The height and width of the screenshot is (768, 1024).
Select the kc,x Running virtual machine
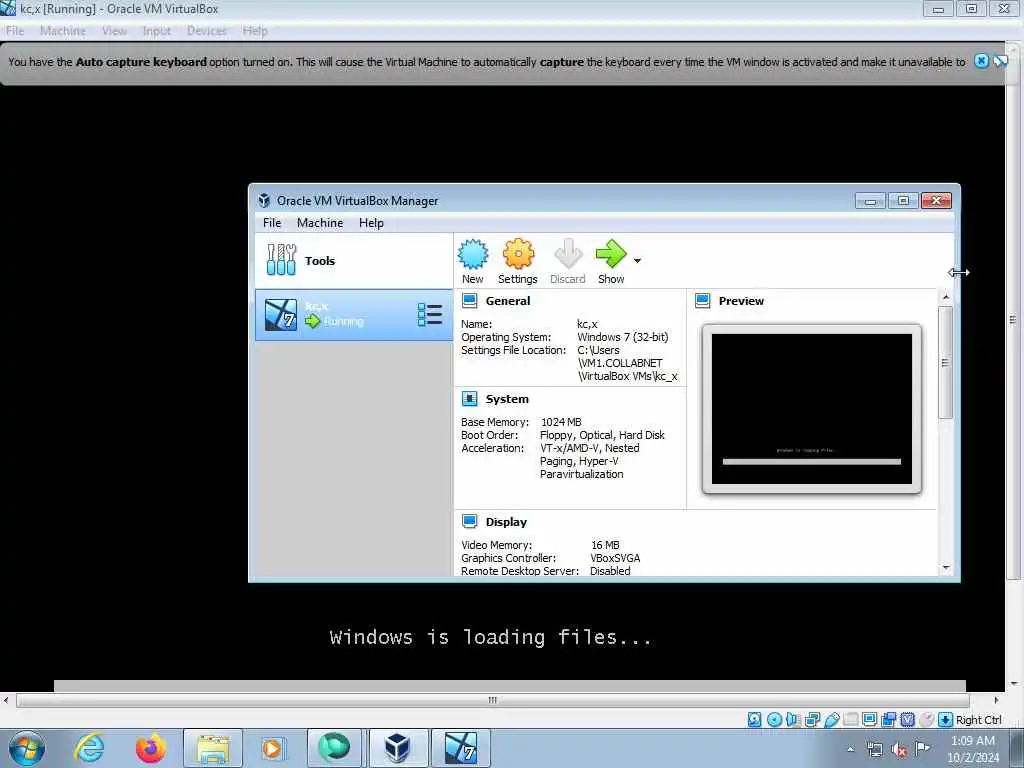pyautogui.click(x=353, y=315)
